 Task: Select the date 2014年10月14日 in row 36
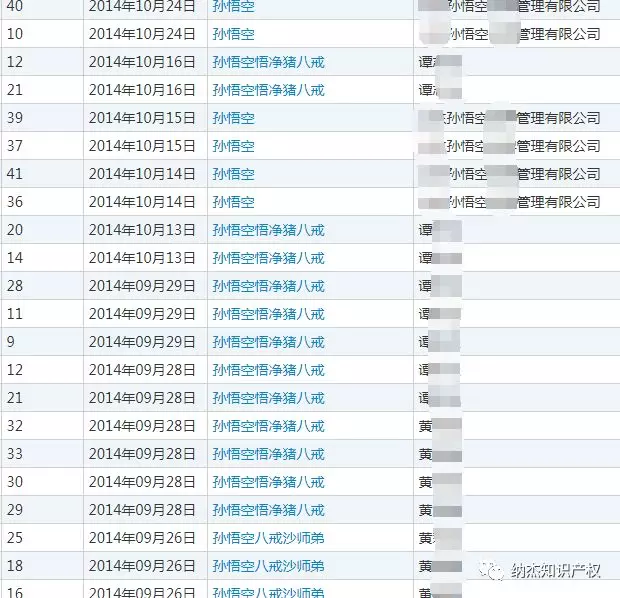(142, 202)
